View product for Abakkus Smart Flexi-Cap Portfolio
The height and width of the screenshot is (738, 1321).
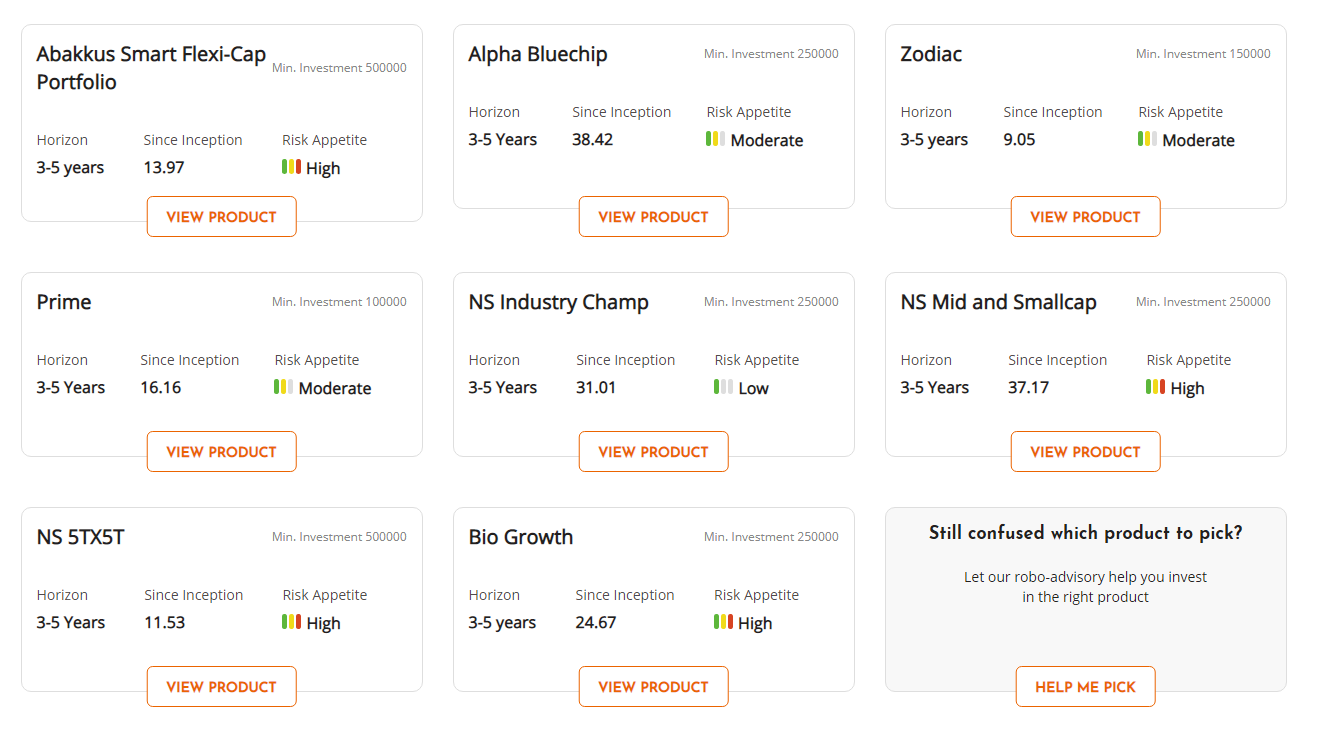(x=222, y=217)
